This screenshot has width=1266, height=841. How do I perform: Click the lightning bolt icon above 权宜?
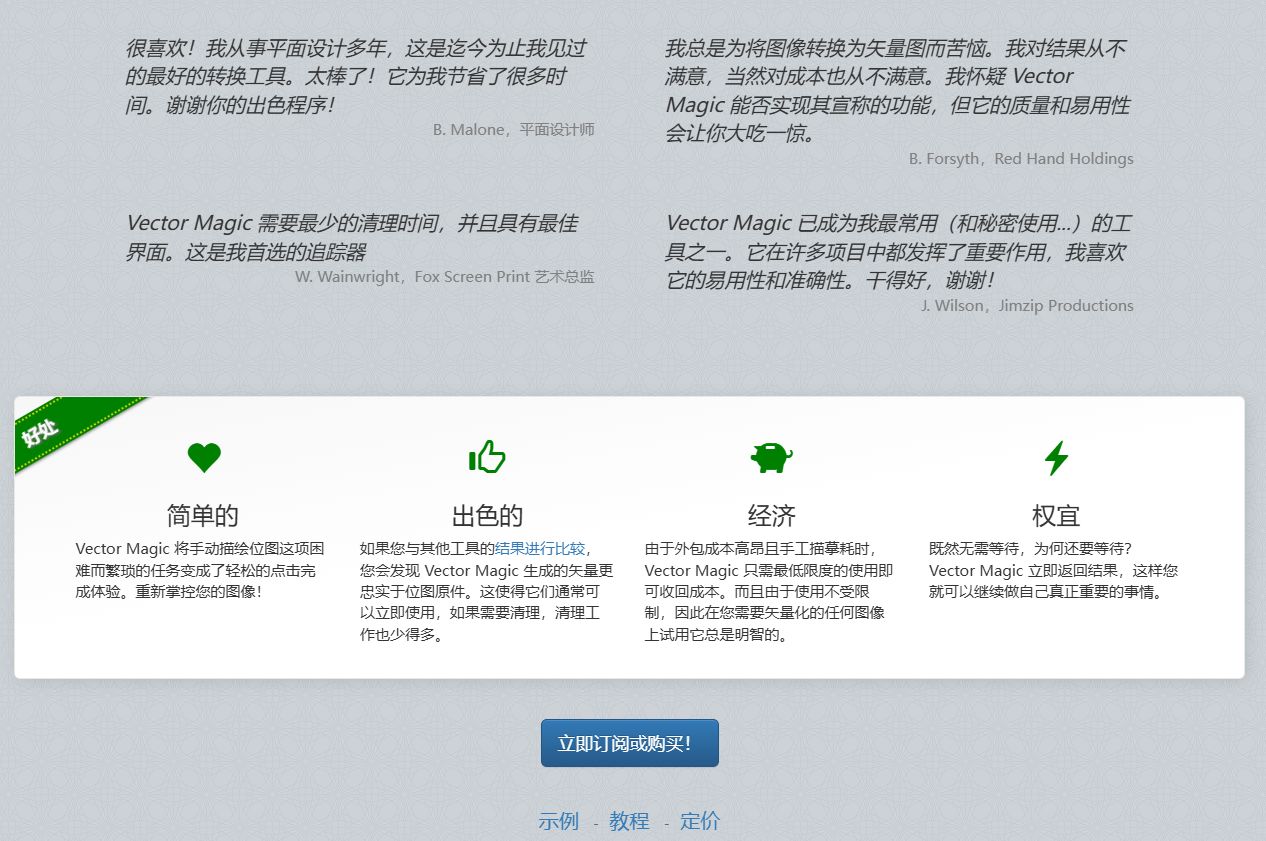click(x=1056, y=458)
